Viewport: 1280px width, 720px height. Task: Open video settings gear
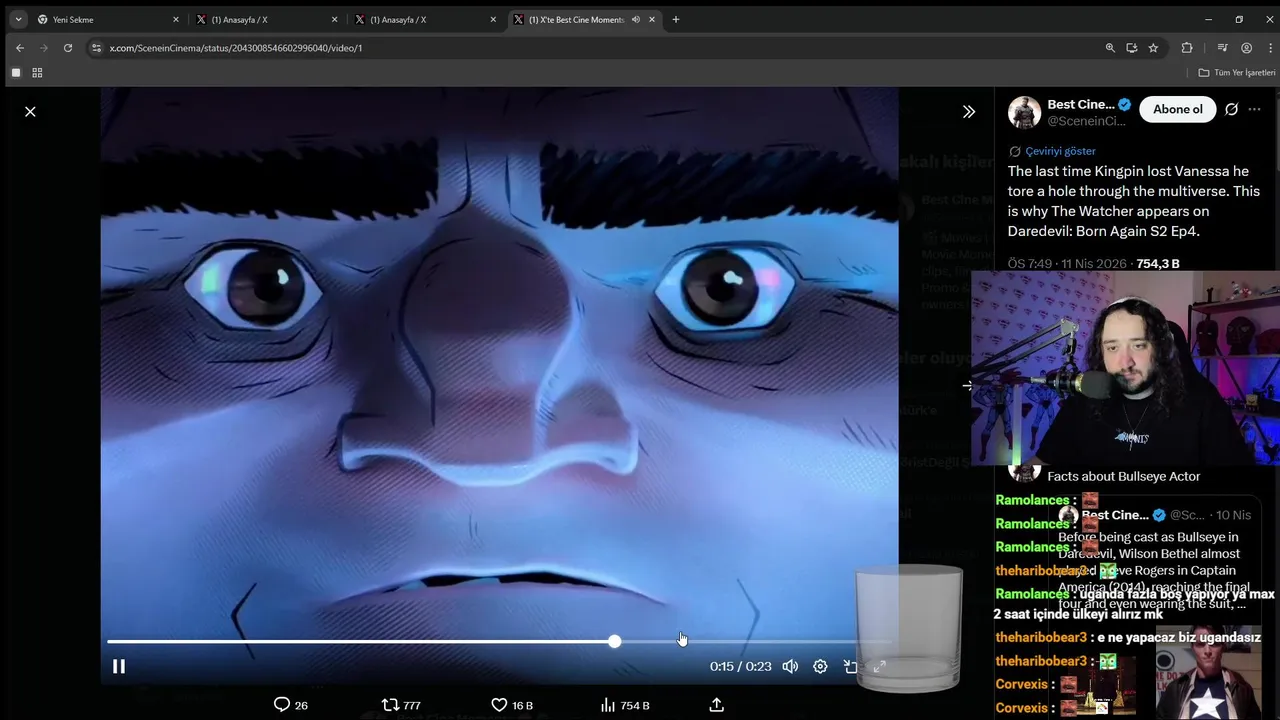click(820, 666)
